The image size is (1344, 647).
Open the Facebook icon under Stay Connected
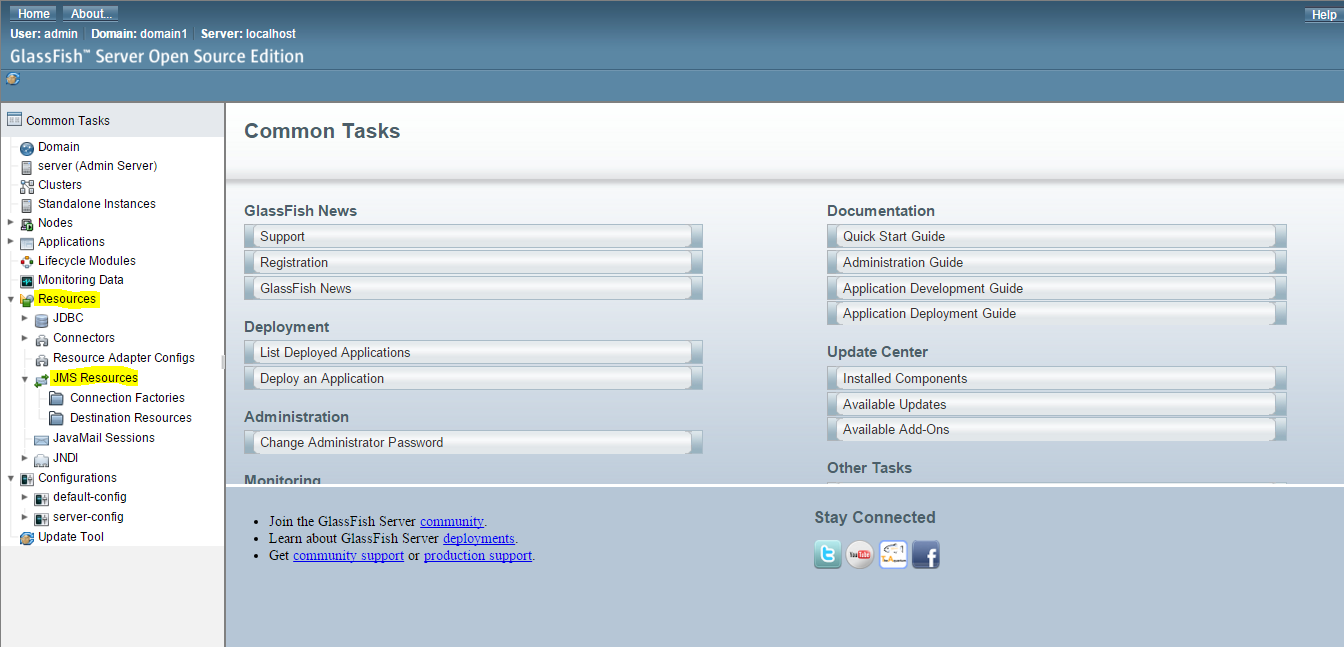[926, 554]
